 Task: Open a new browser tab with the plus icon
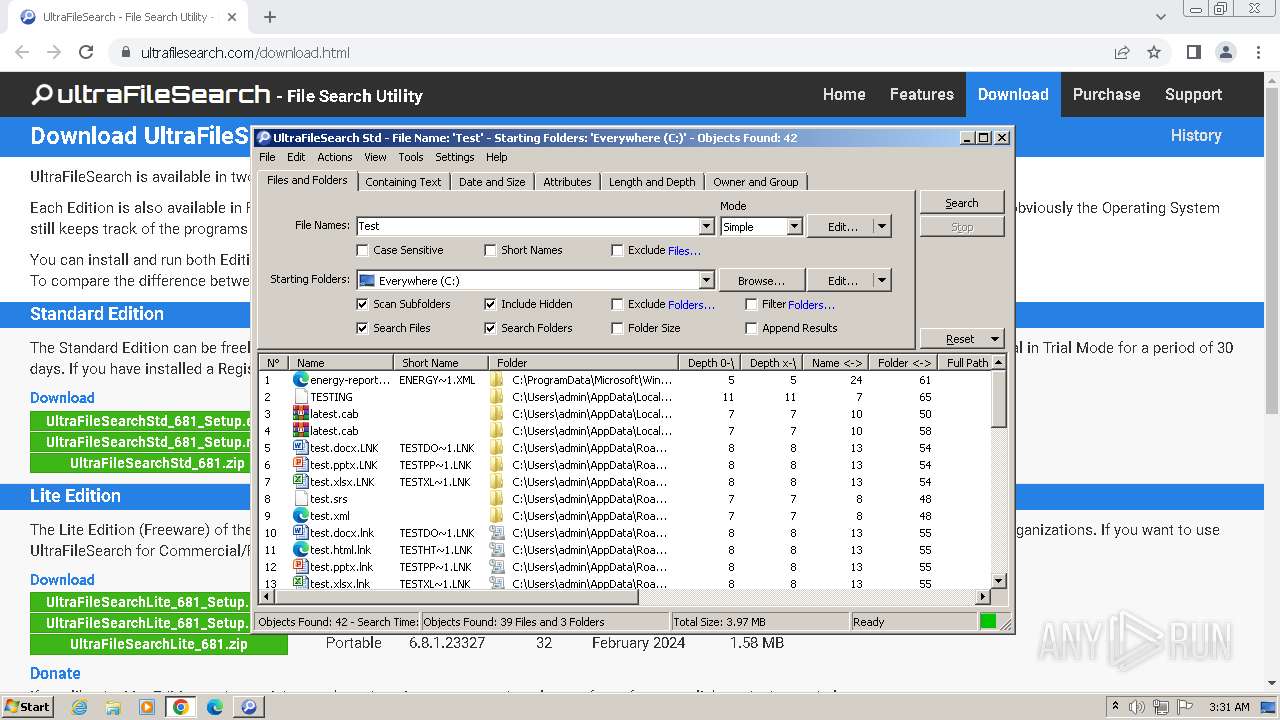(x=270, y=17)
